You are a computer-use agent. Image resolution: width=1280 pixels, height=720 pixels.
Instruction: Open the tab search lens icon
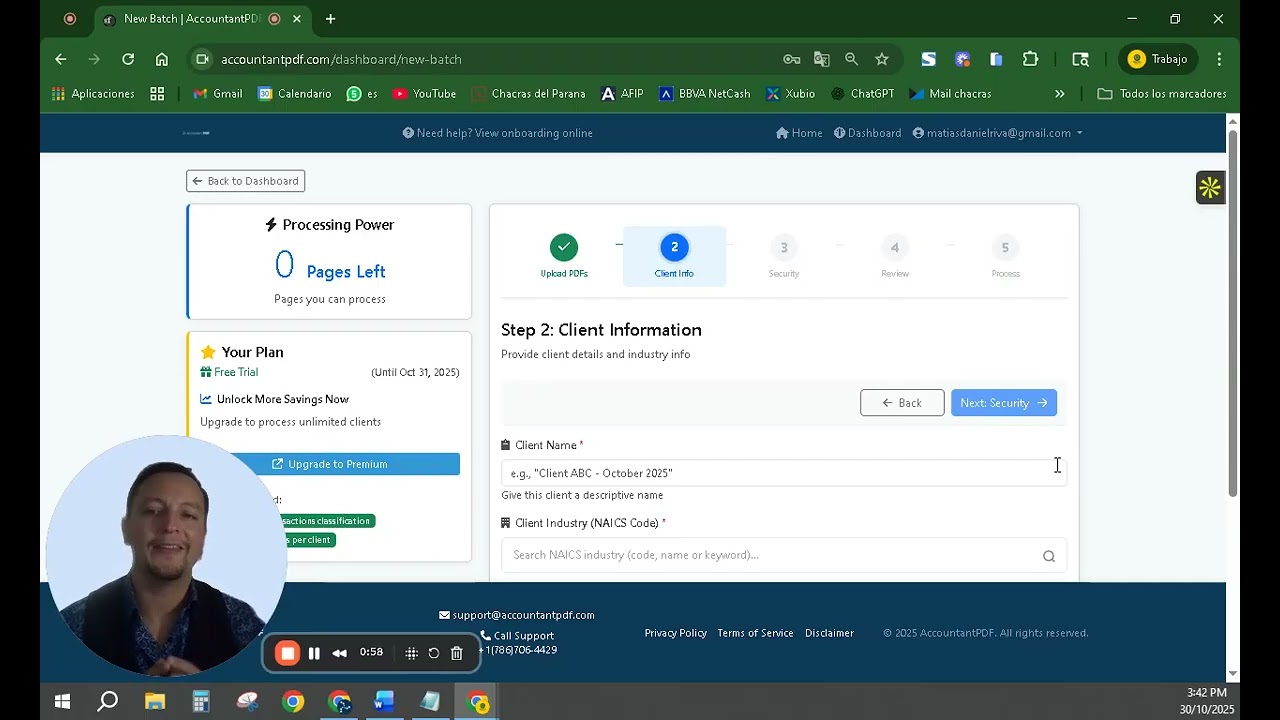pos(1080,59)
